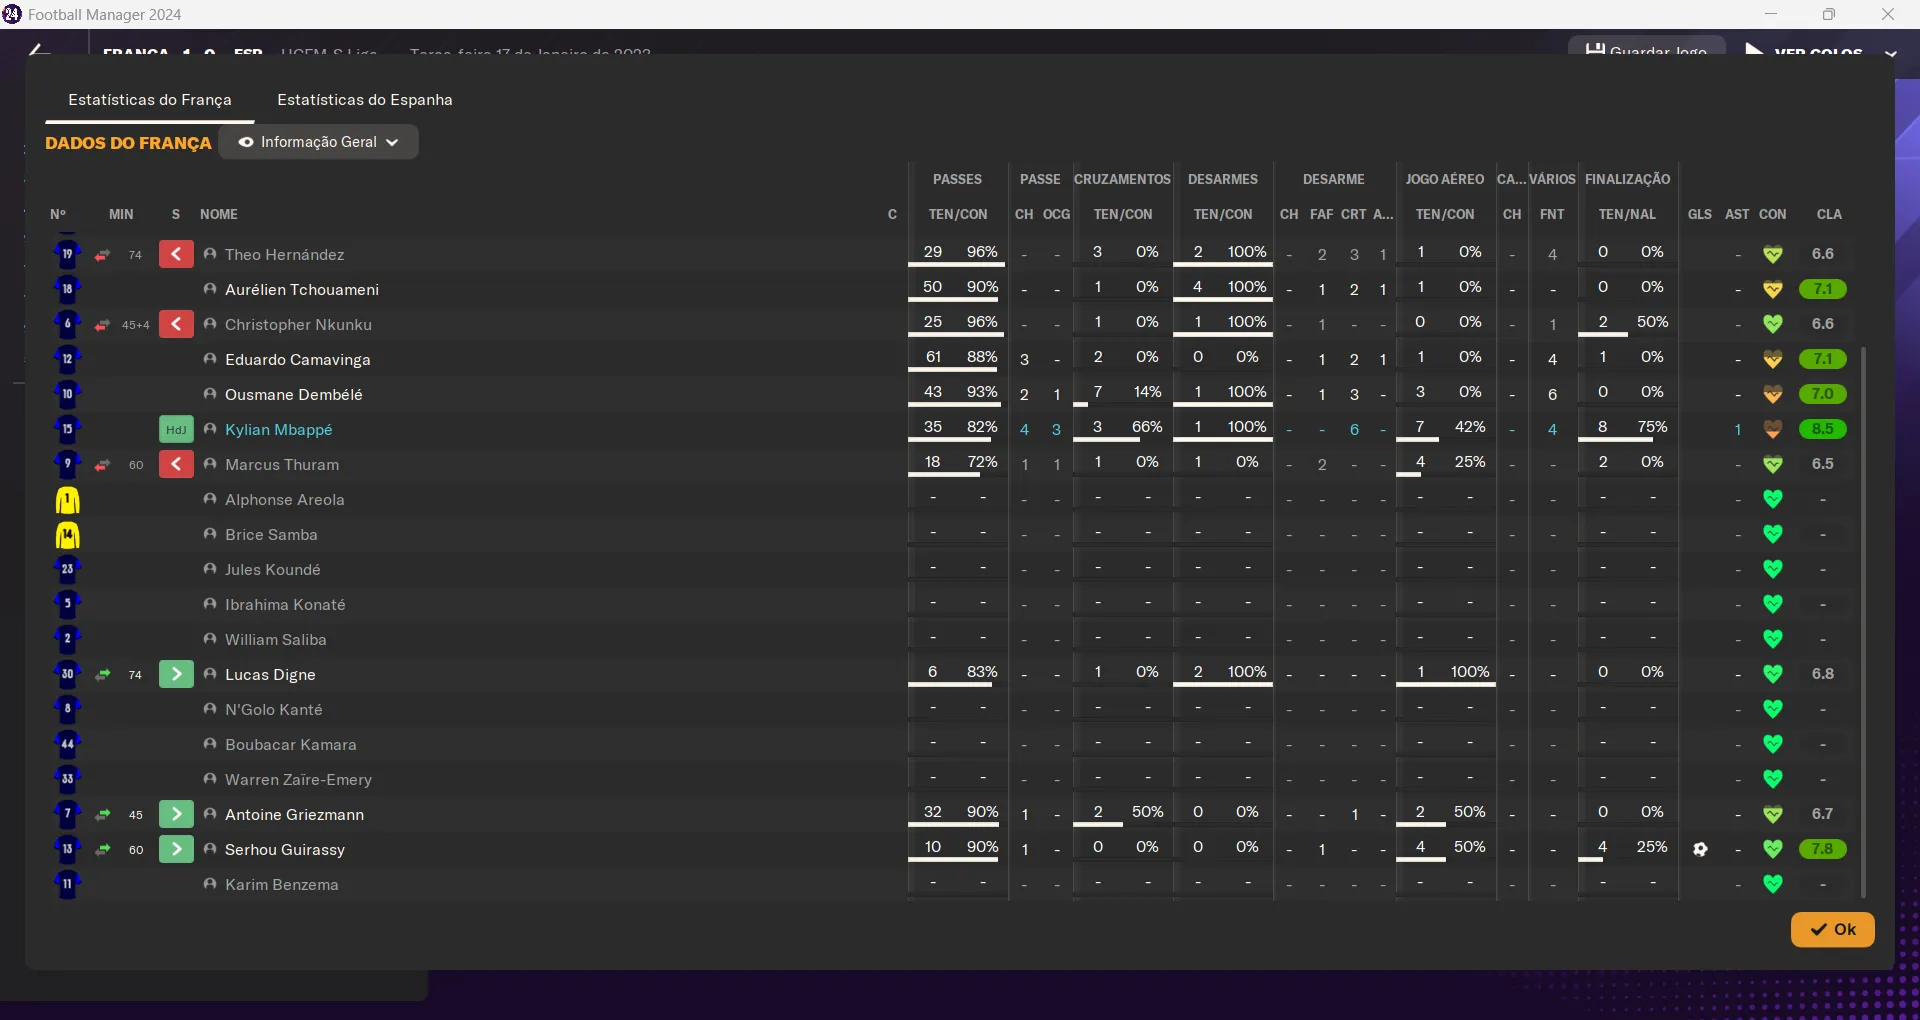Viewport: 1920px width, 1020px height.
Task: Click Alphonse Areola's yellow goalkeeper shirt icon
Action: [67, 499]
